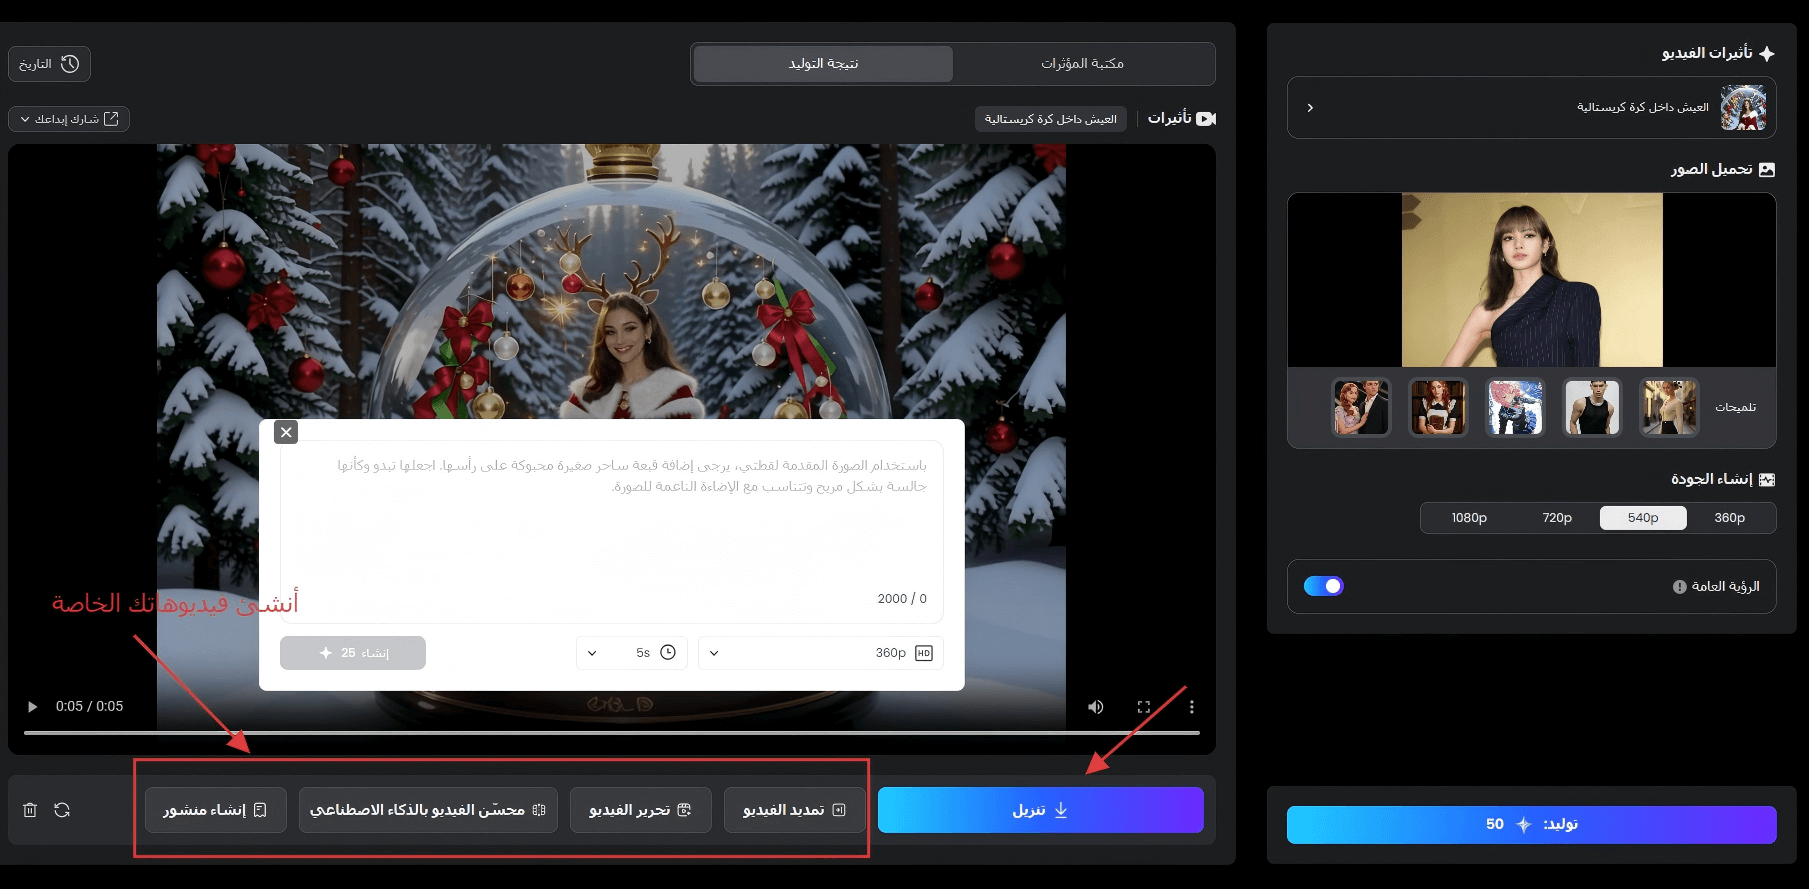Close the prompt popup with X
The width and height of the screenshot is (1809, 889).
click(286, 432)
